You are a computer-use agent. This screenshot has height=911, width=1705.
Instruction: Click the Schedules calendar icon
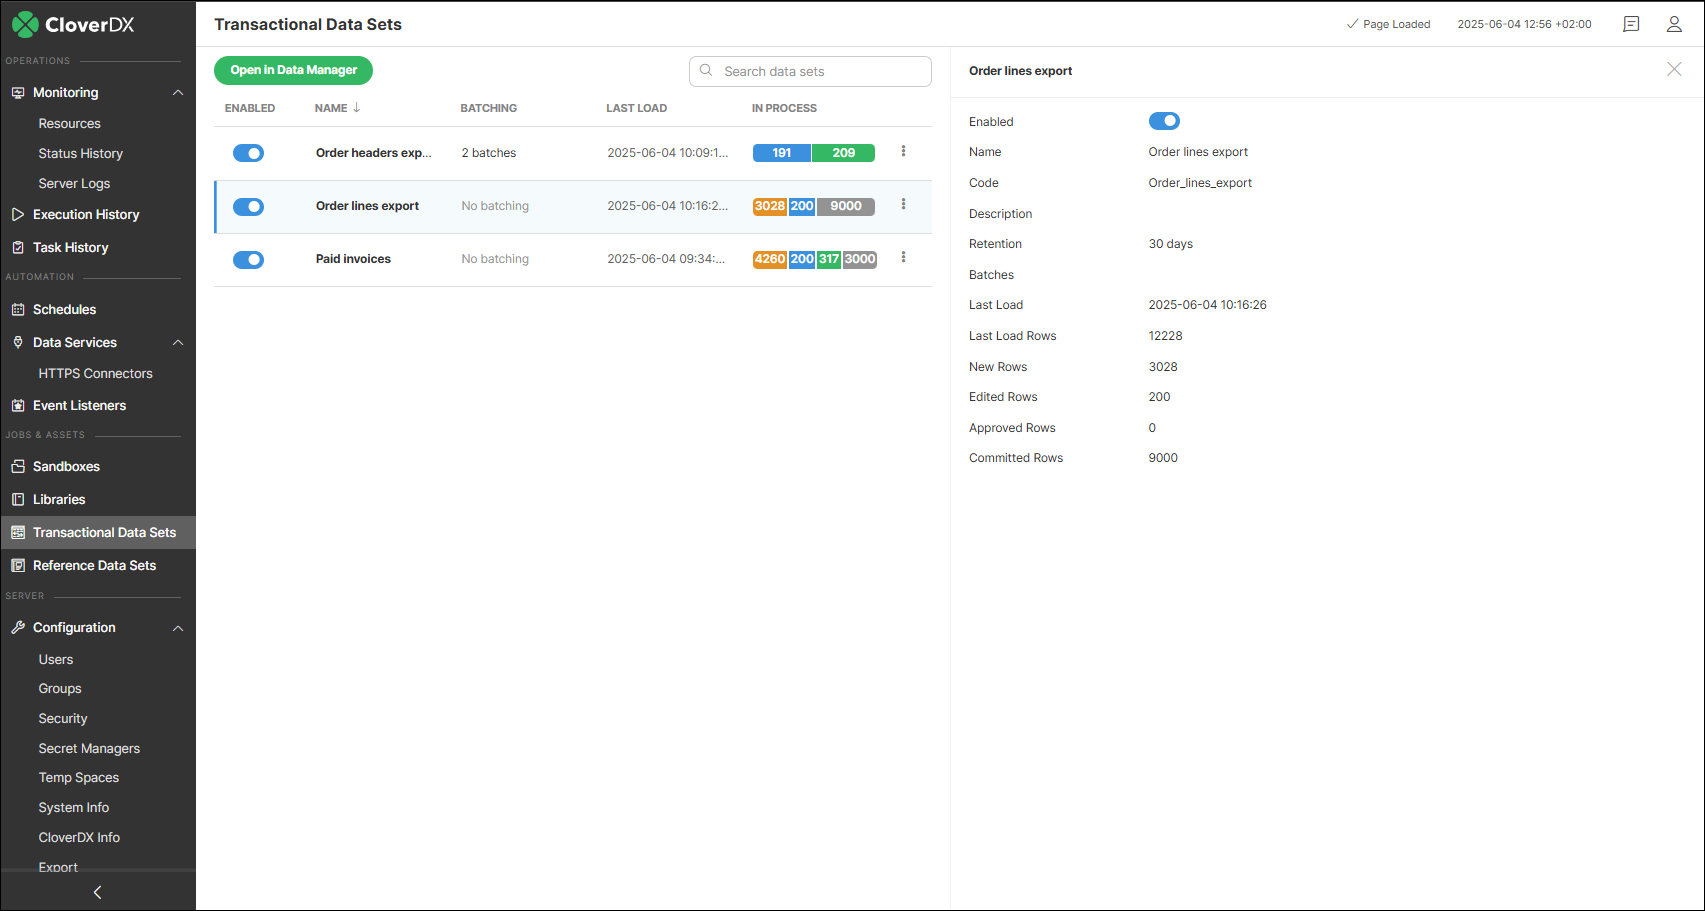[17, 309]
